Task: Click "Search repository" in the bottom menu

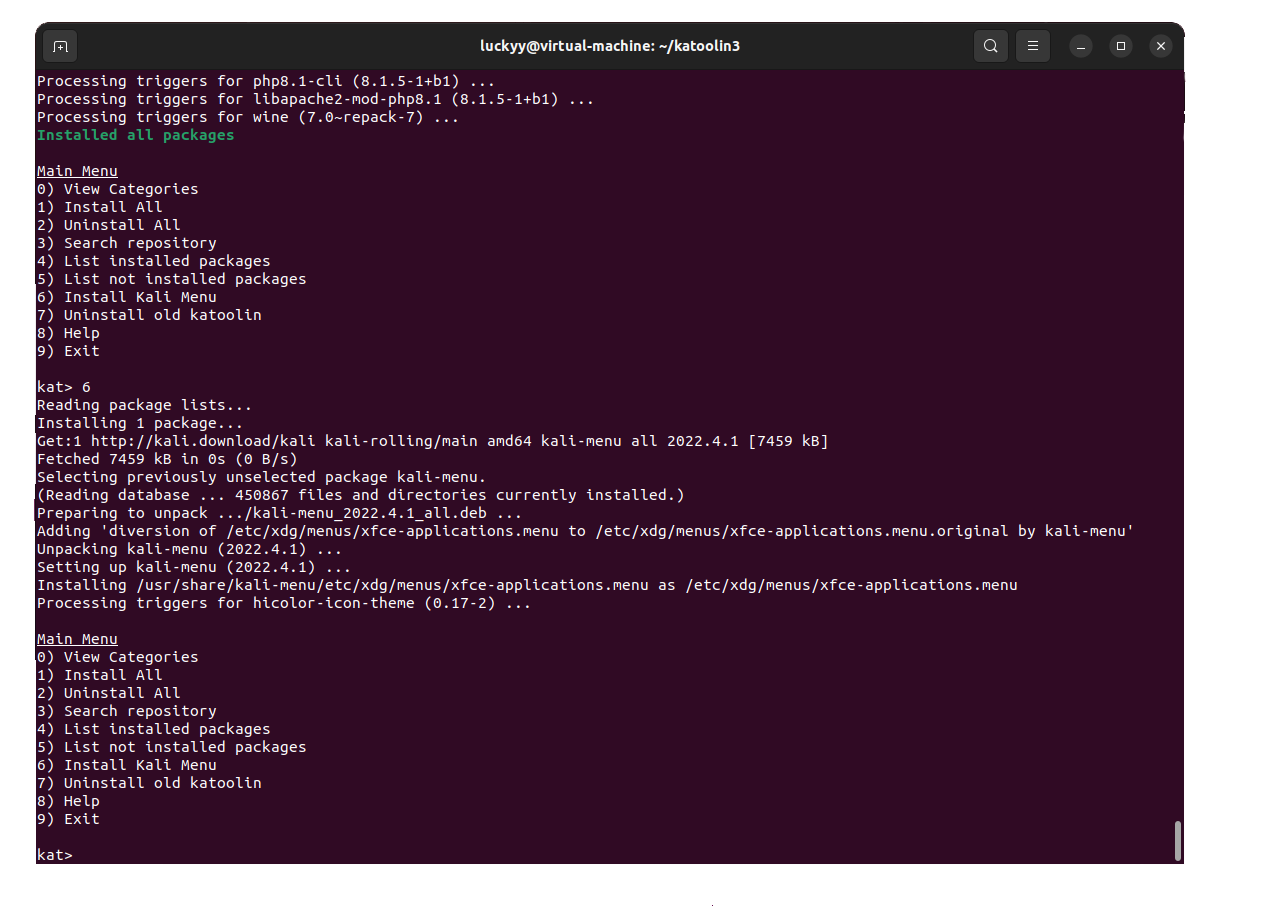Action: coord(139,711)
